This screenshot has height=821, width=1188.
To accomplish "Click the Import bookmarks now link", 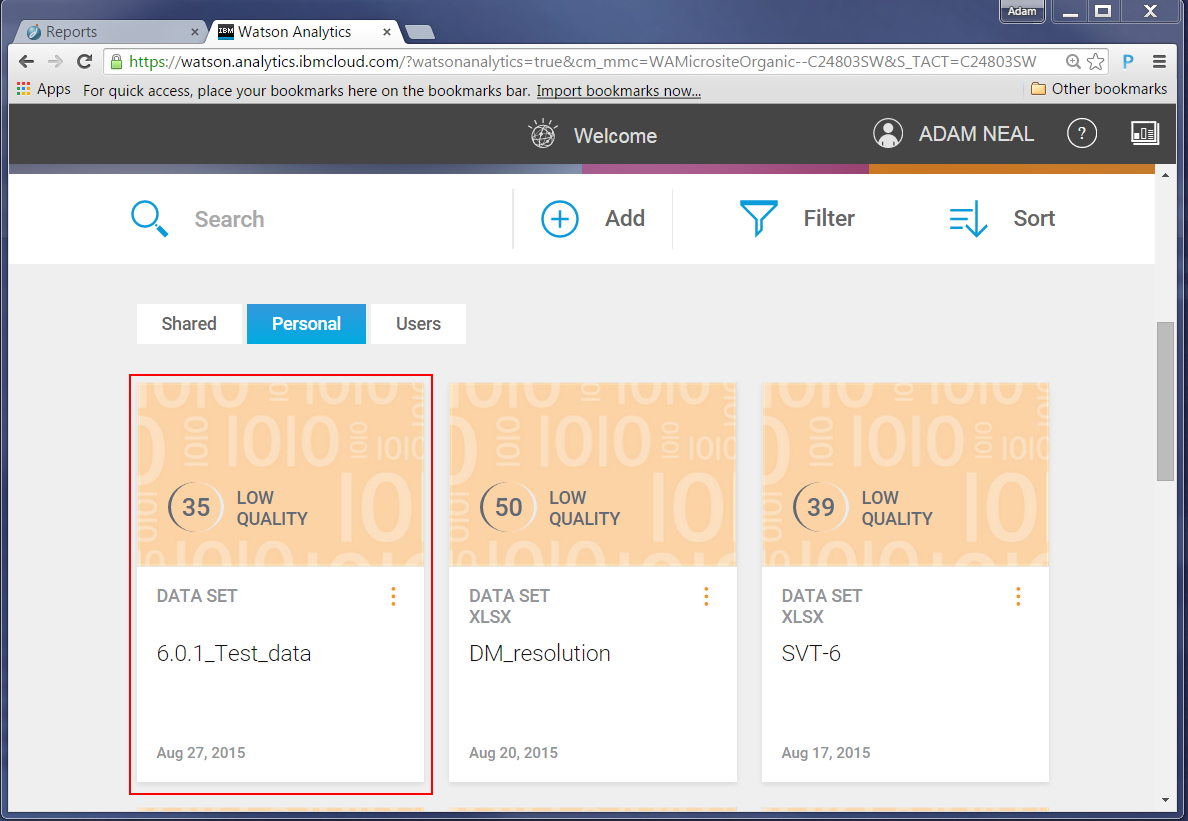I will coord(618,91).
